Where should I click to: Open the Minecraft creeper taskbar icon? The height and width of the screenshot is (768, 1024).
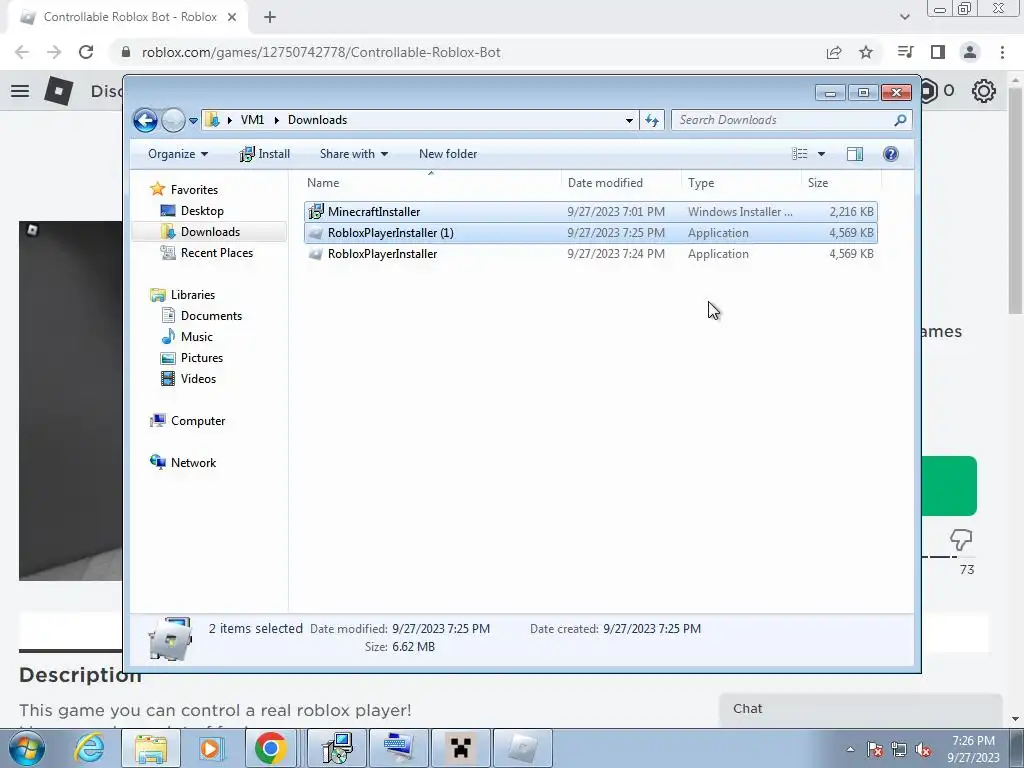[460, 748]
